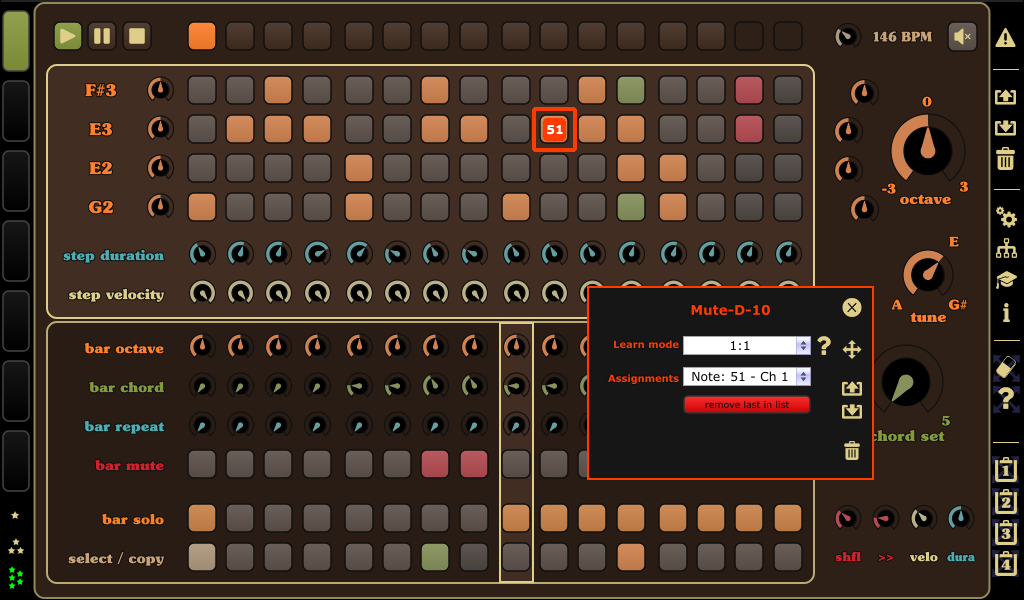This screenshot has width=1024, height=600.
Task: Click the green select / copy button
Action: (435, 557)
